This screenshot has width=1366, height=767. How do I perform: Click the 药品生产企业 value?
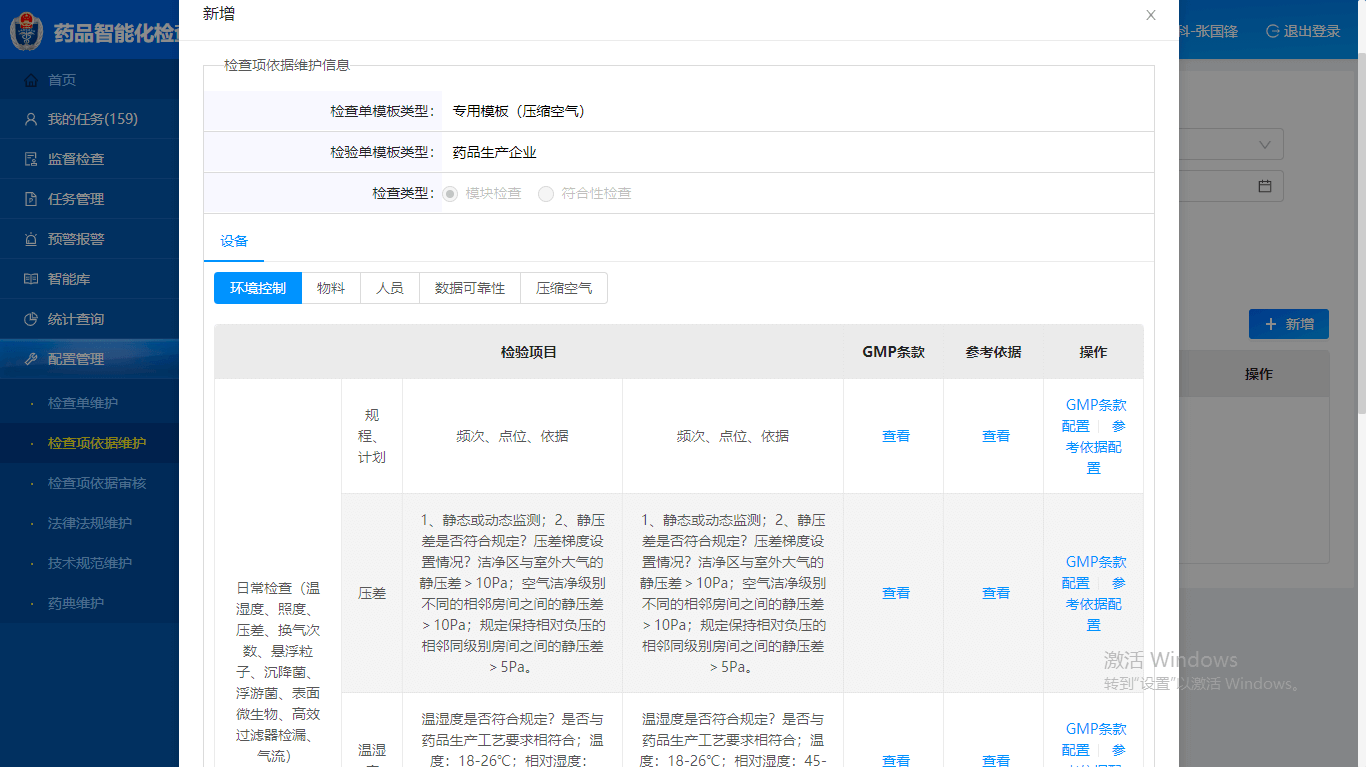494,152
